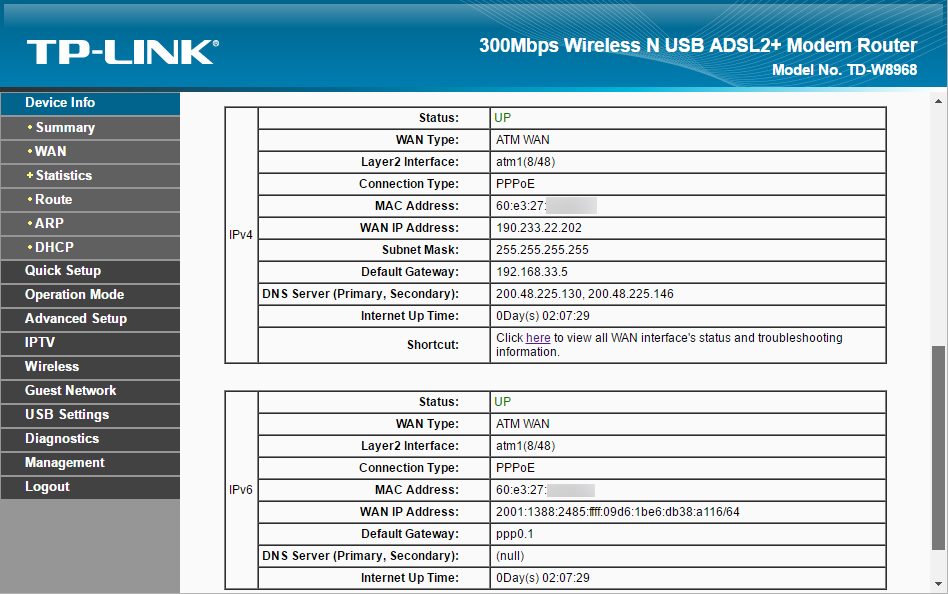Open the WAN submenu item

coord(90,151)
